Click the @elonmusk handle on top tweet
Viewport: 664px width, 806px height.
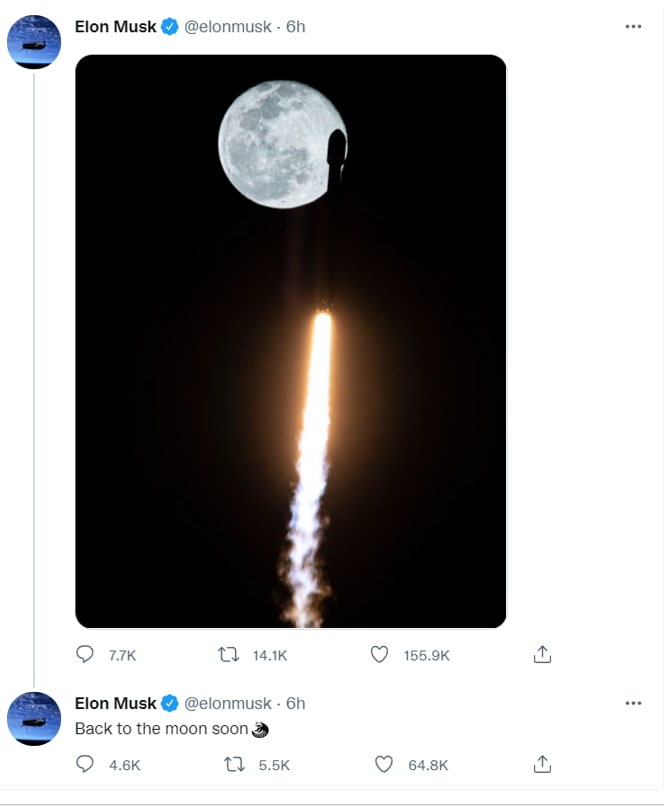pyautogui.click(x=227, y=27)
